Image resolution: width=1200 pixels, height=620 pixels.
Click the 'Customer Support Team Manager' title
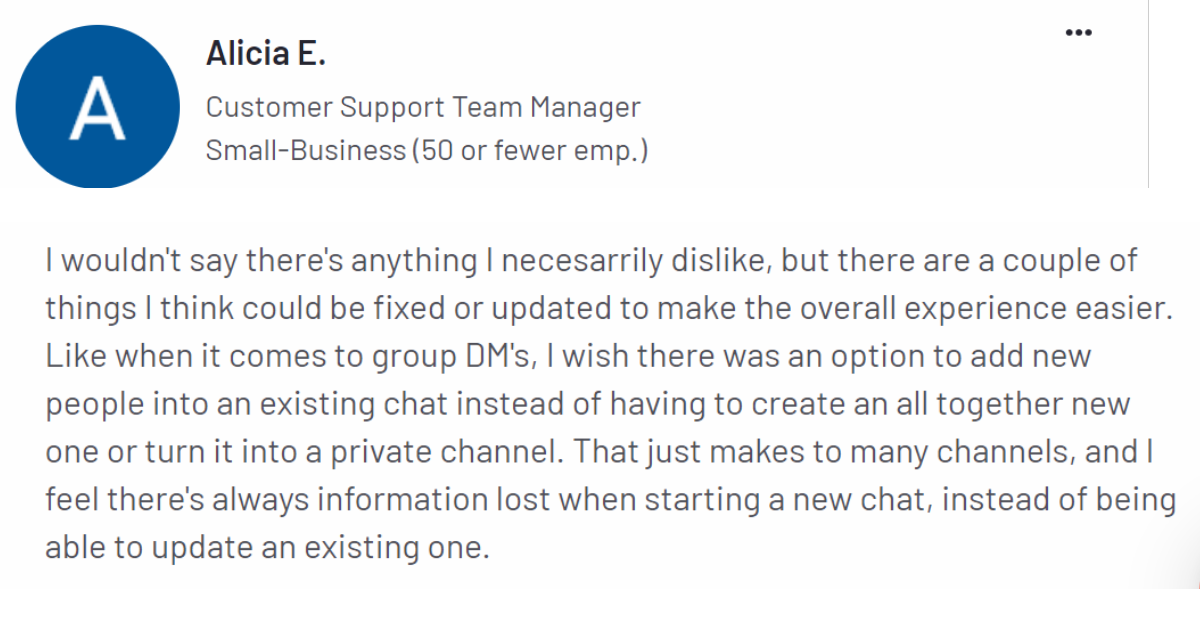pyautogui.click(x=424, y=106)
